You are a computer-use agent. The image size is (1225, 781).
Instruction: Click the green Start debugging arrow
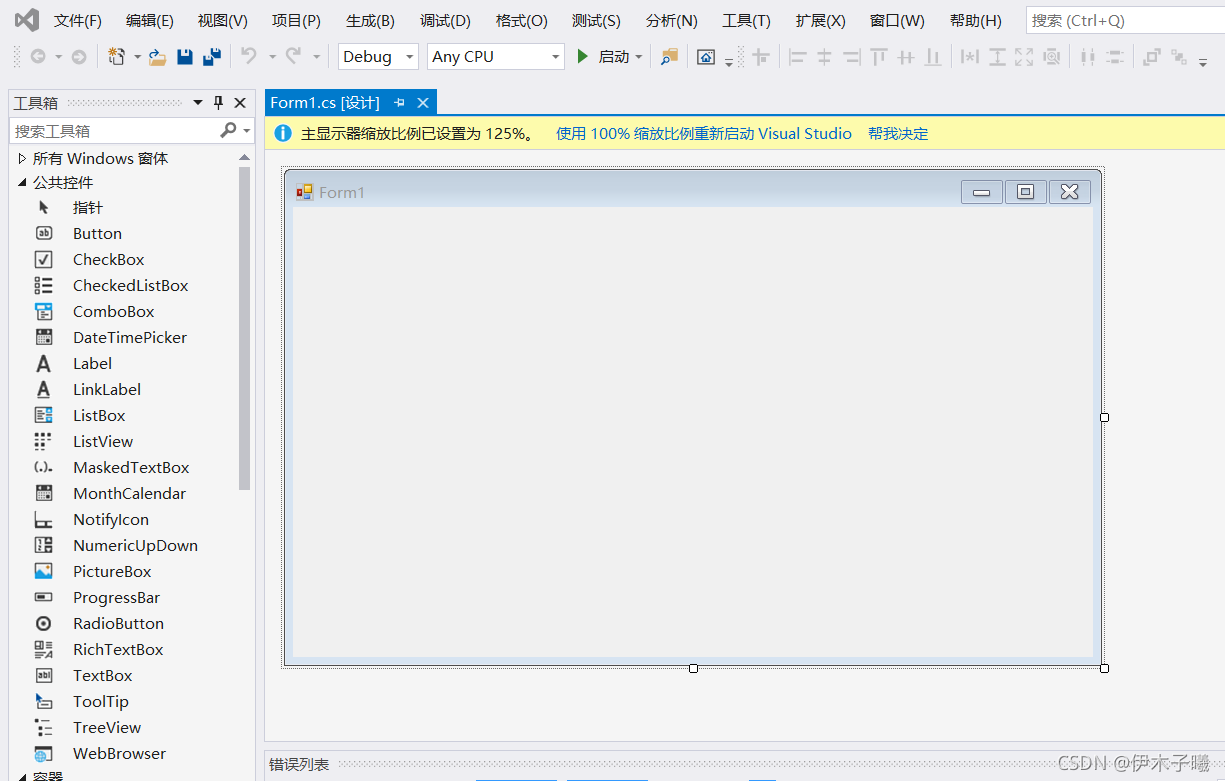[583, 57]
